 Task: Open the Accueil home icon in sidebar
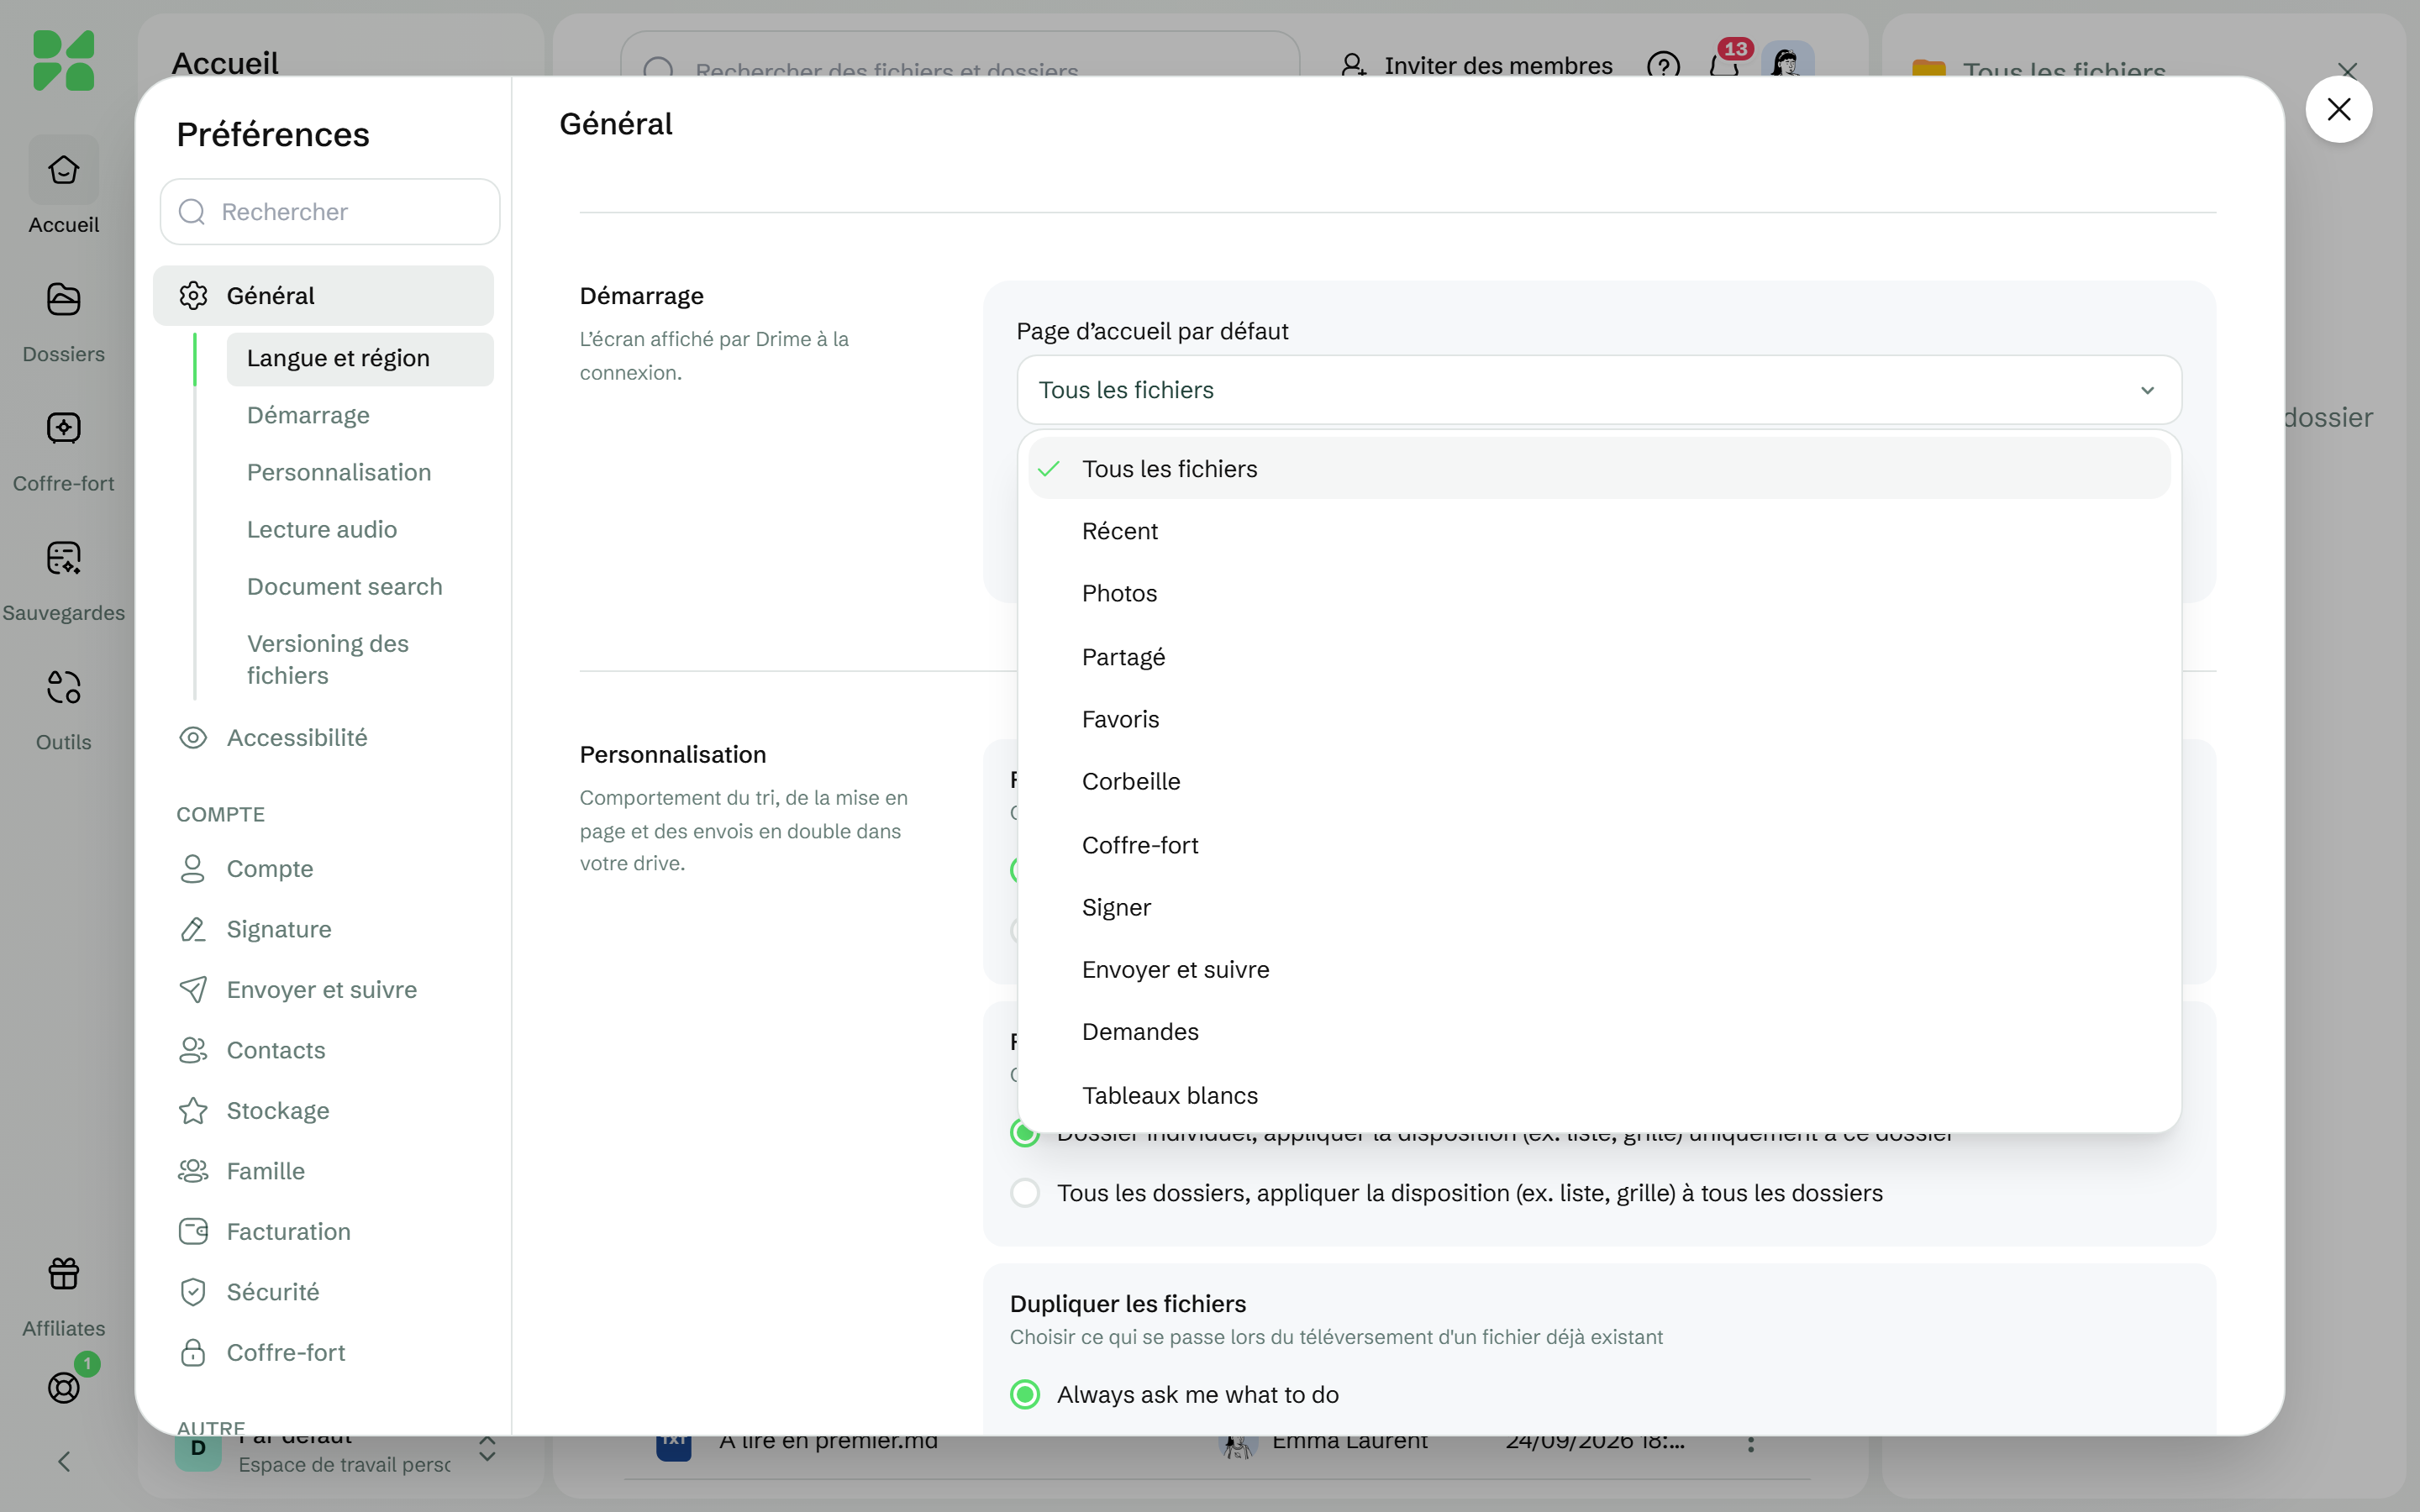click(x=63, y=170)
